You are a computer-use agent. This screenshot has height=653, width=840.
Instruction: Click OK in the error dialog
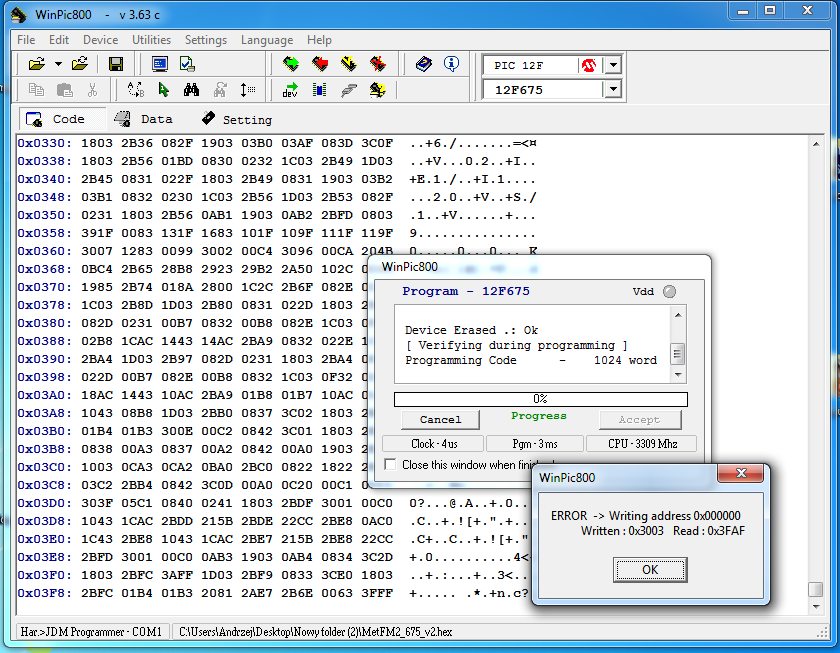pyautogui.click(x=650, y=569)
